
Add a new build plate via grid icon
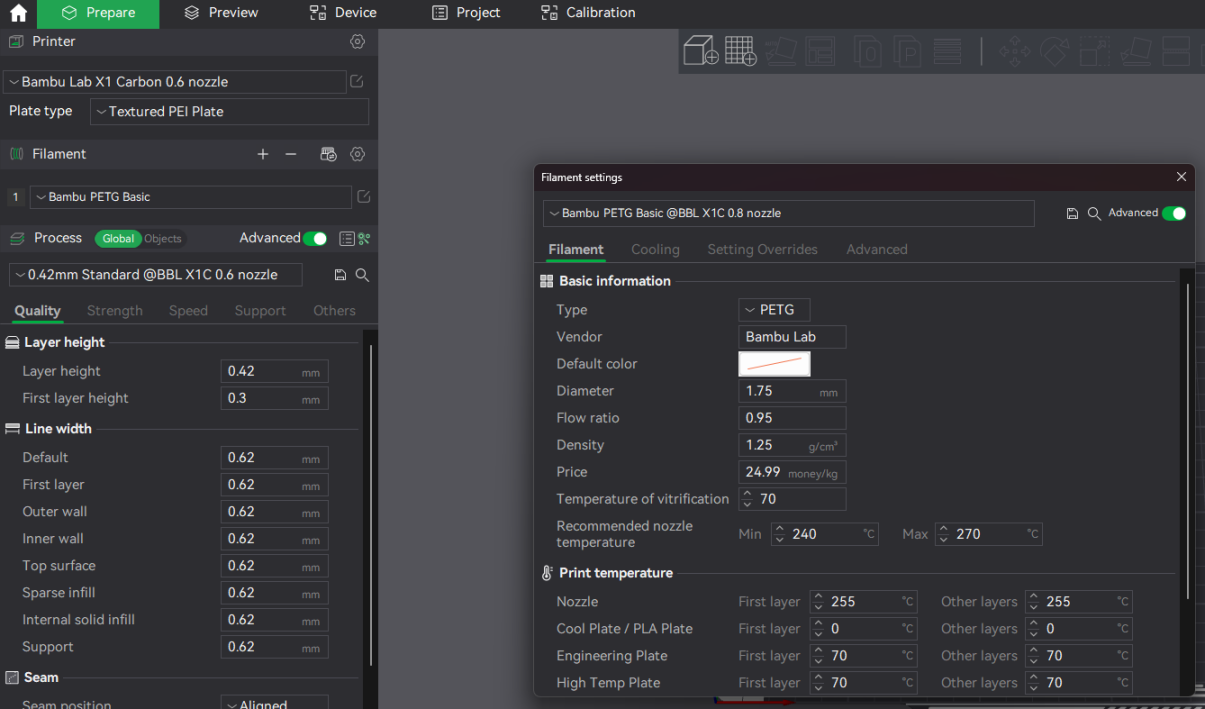[x=740, y=51]
